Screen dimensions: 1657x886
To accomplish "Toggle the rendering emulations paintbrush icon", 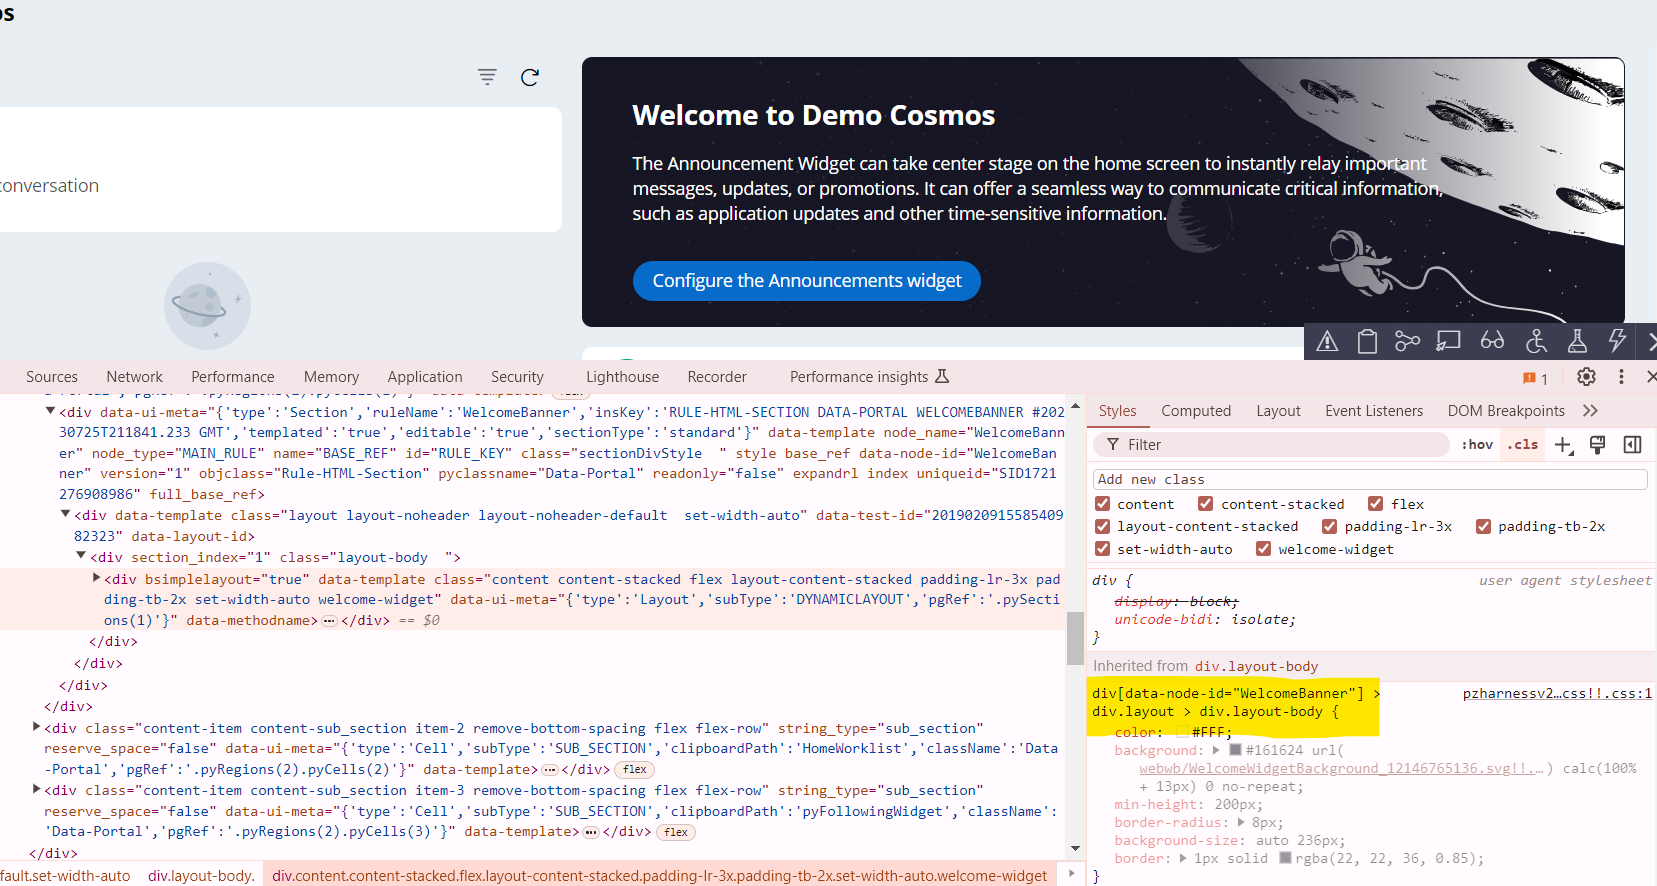I will (1597, 445).
